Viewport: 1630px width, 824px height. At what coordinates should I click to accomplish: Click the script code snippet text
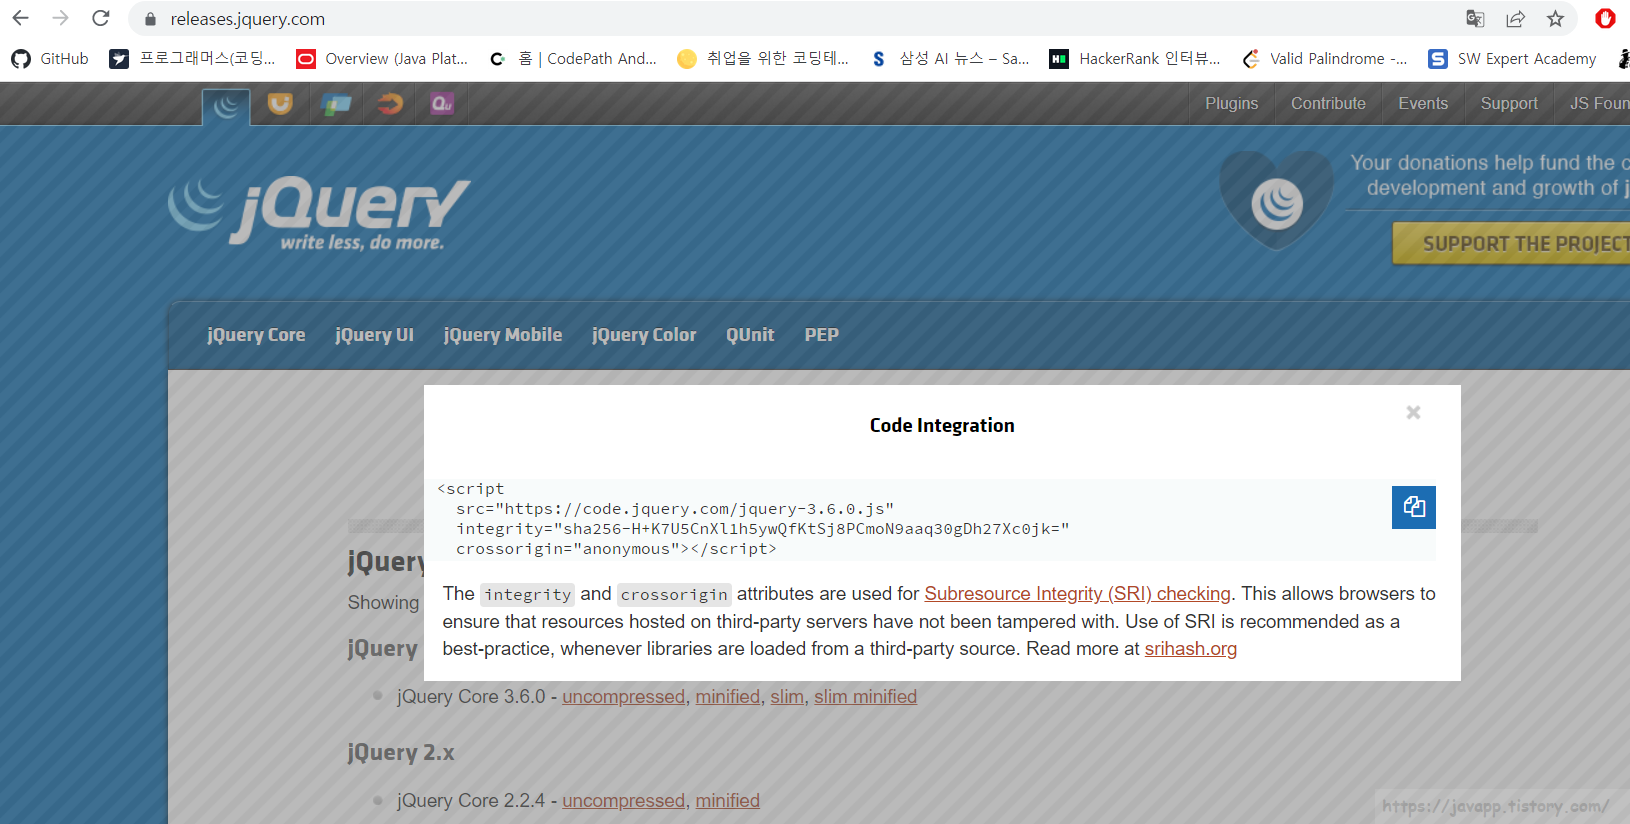[753, 519]
